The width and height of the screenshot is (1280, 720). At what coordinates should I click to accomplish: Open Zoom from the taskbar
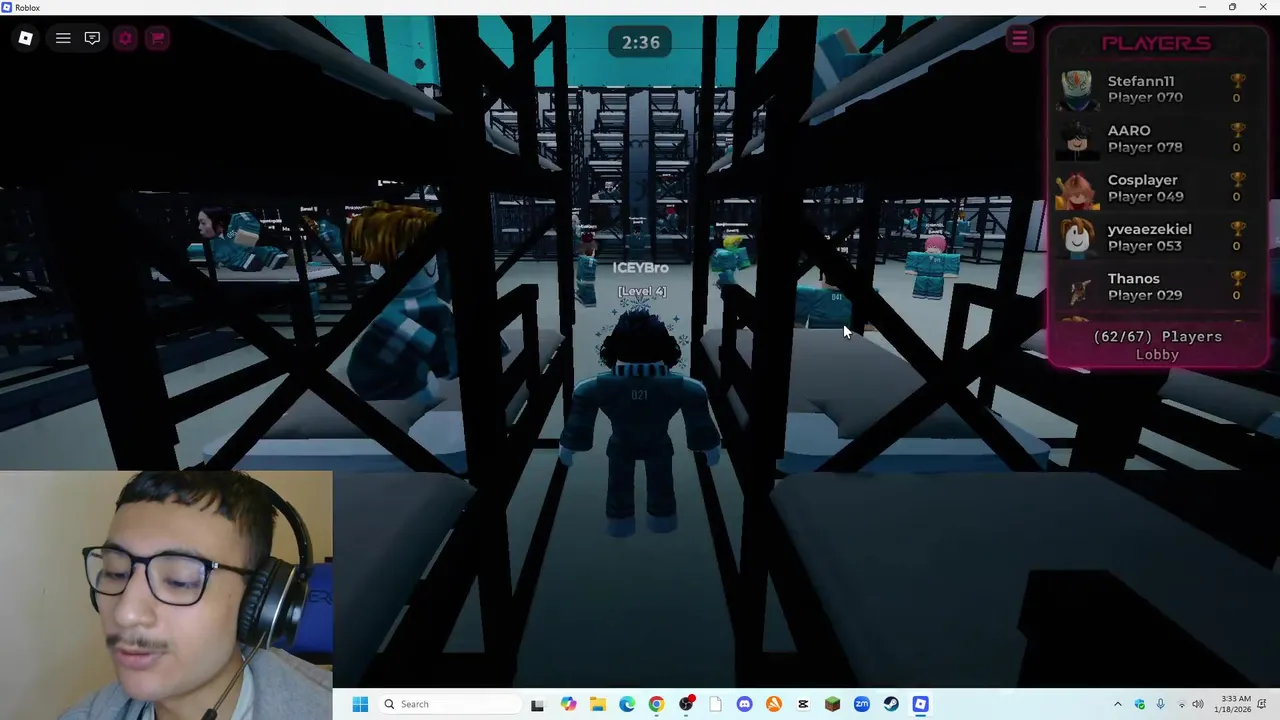pyautogui.click(x=862, y=704)
